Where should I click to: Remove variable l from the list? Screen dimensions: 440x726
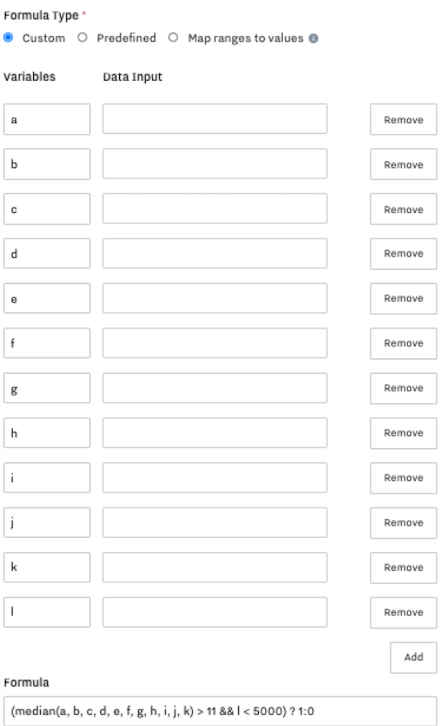tap(403, 613)
